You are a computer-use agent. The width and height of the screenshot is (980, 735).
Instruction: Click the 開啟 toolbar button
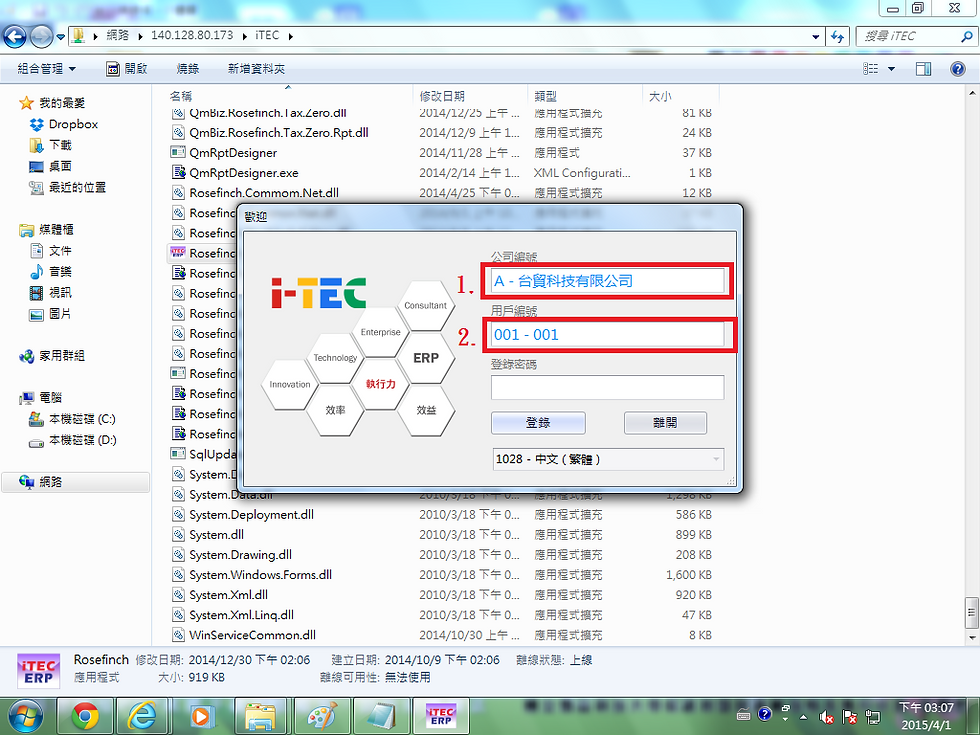point(127,69)
